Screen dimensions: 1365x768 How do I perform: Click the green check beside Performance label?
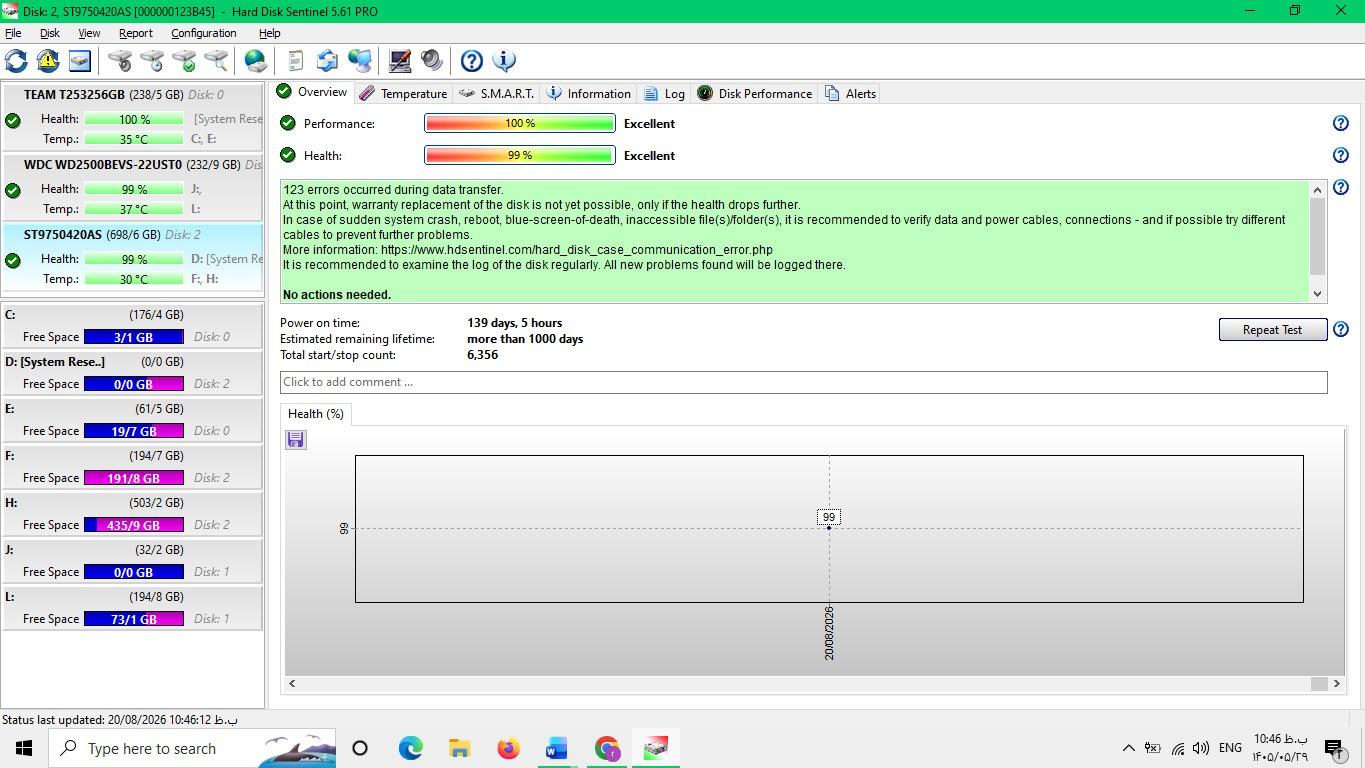tap(288, 123)
